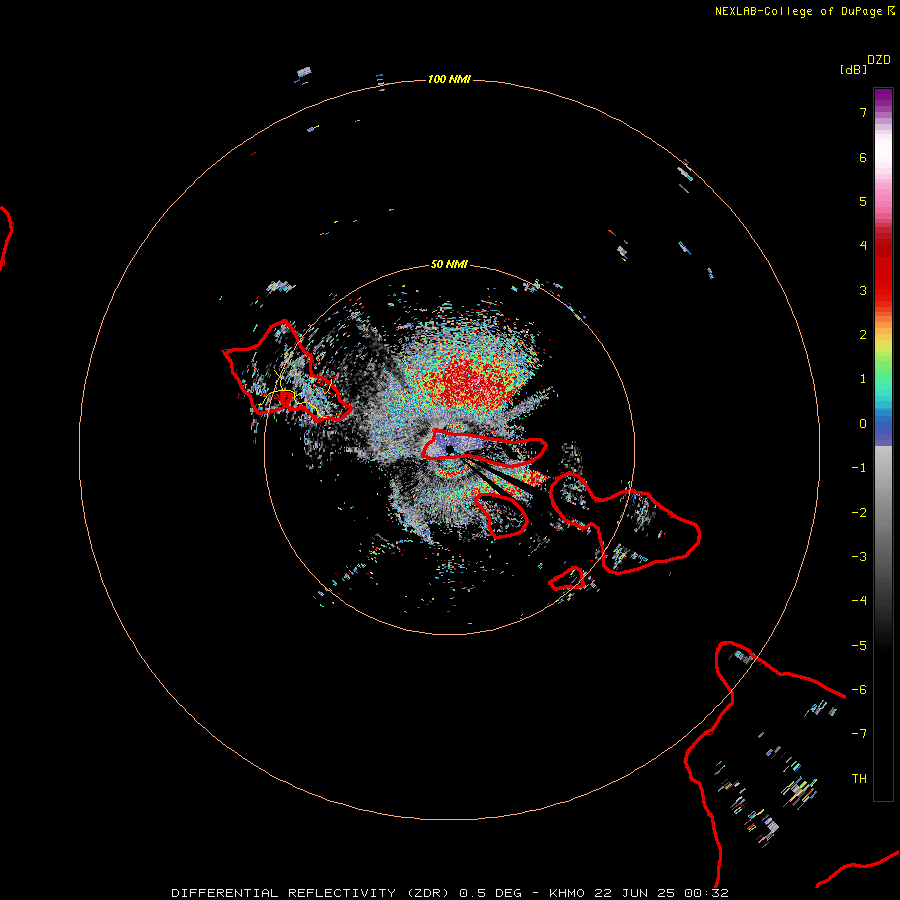Click the -2 value on color scale
Screen dimensions: 900x900
click(859, 513)
